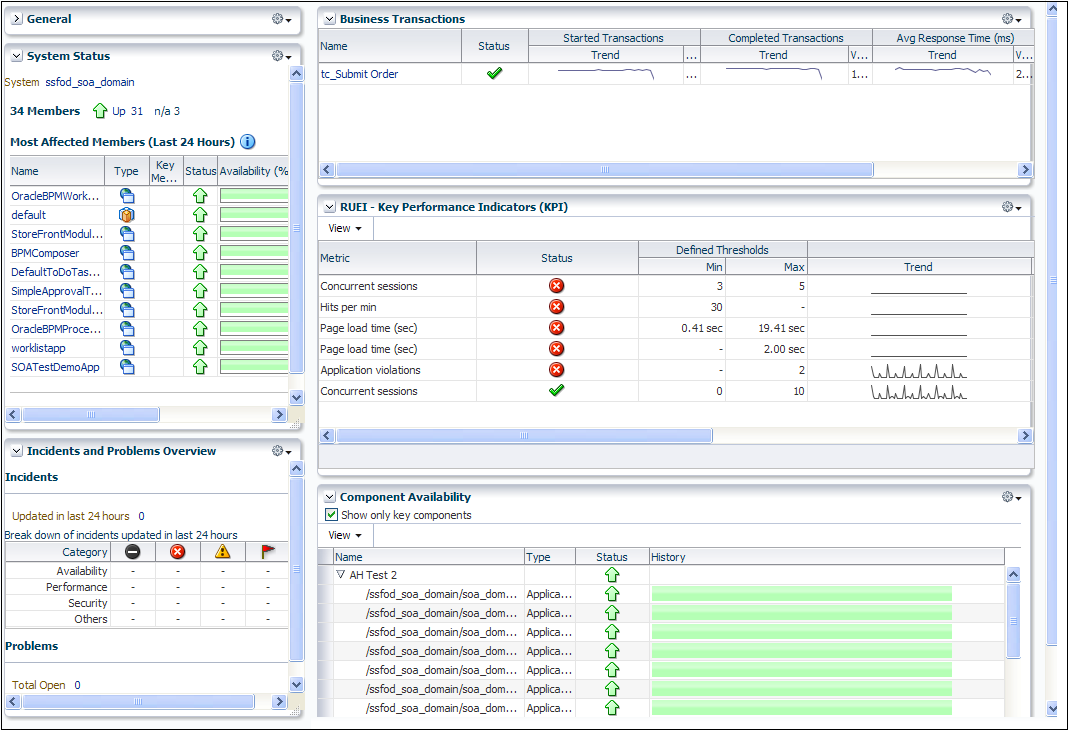The image size is (1068, 730).
Task: Click the red flag escalation category icon
Action: point(268,552)
